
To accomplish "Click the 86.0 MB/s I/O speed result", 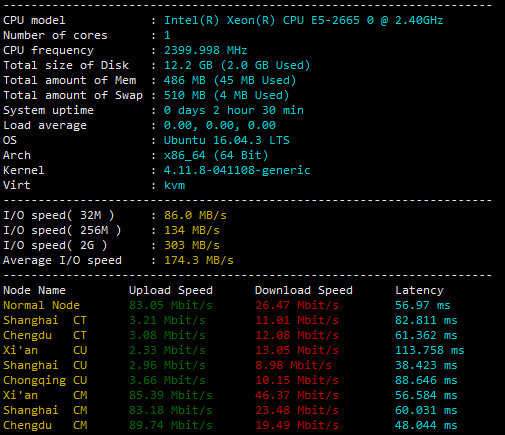I will coord(195,215).
